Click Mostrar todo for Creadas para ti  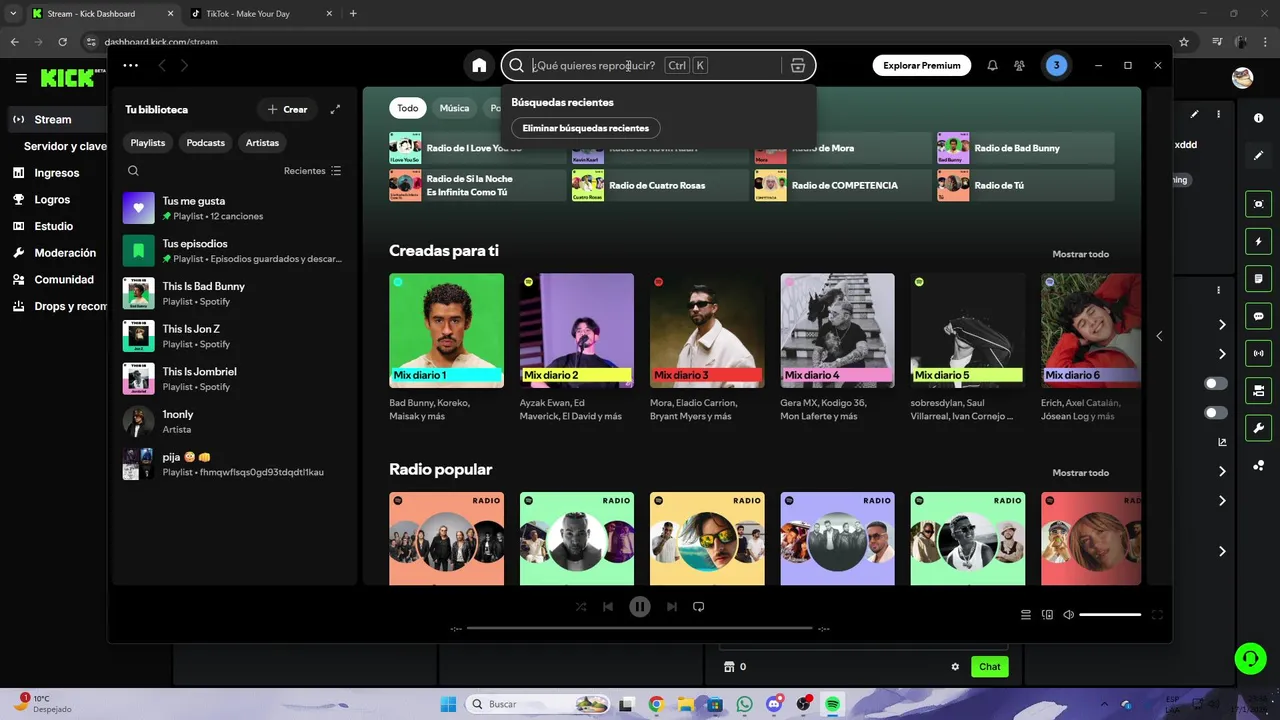[x=1080, y=254]
